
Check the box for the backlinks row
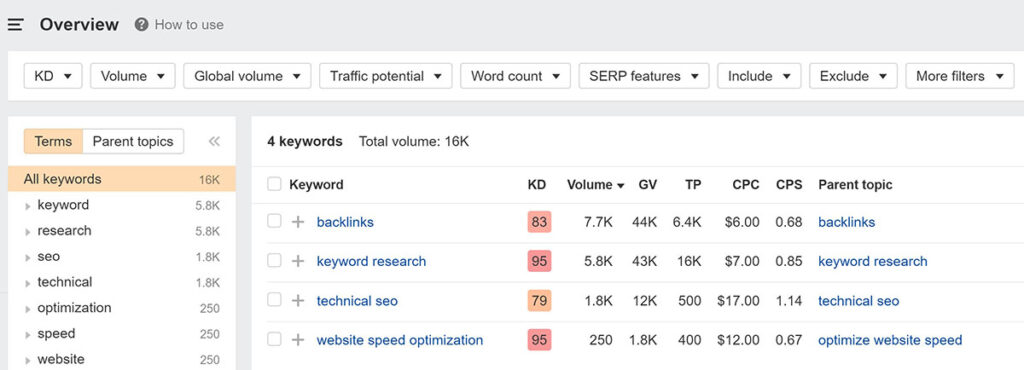point(274,221)
